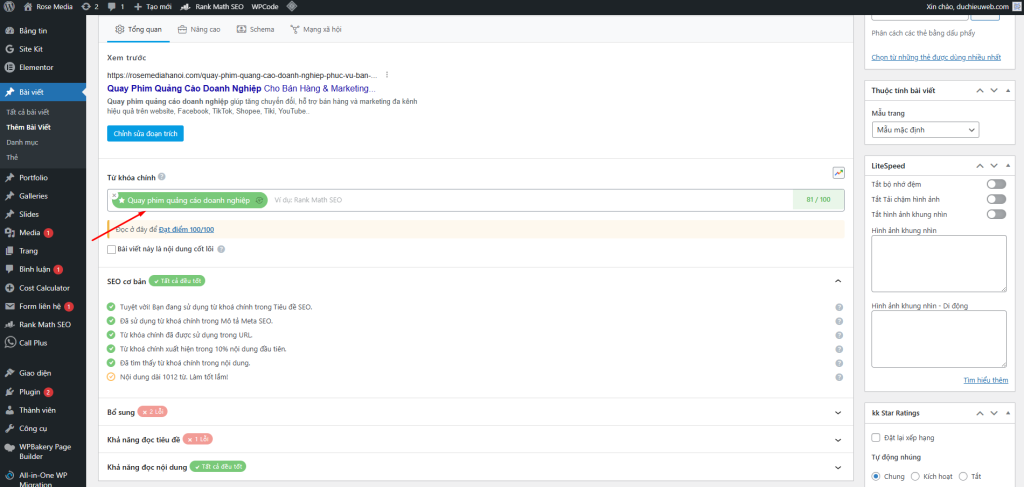Open Elementor from the sidebar
1024x487 pixels.
pyautogui.click(x=35, y=67)
